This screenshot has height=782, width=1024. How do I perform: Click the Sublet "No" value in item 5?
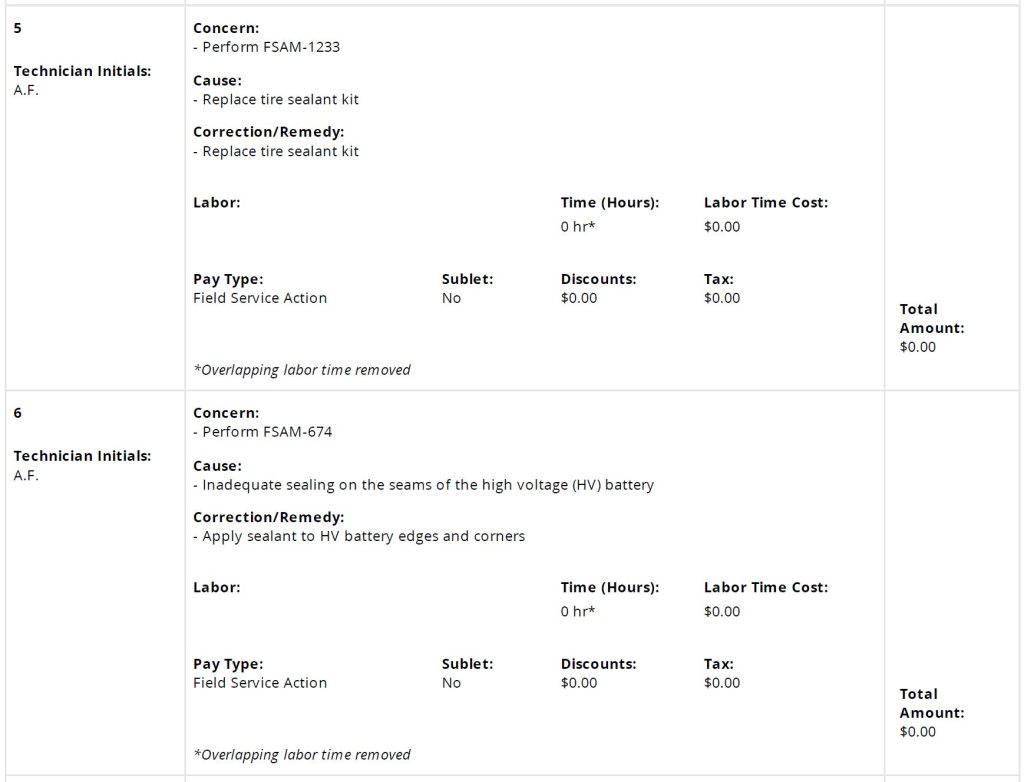click(451, 298)
